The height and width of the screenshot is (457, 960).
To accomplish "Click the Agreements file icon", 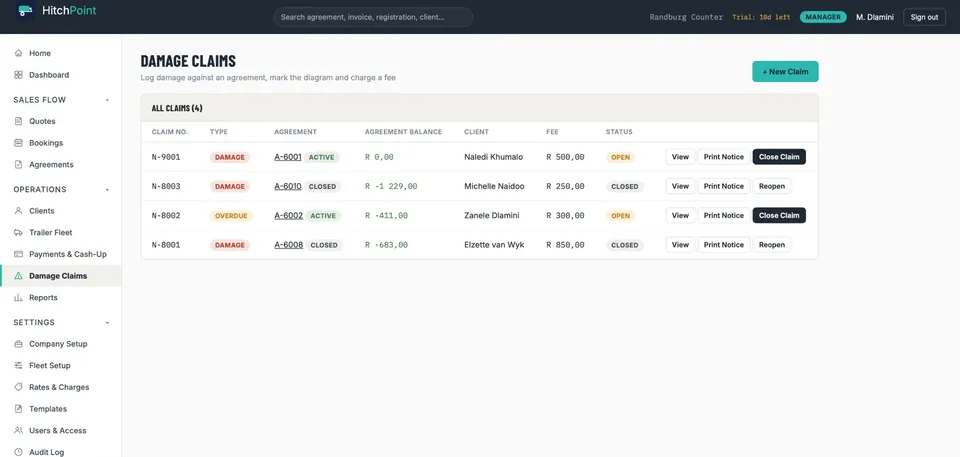I will click(x=18, y=165).
